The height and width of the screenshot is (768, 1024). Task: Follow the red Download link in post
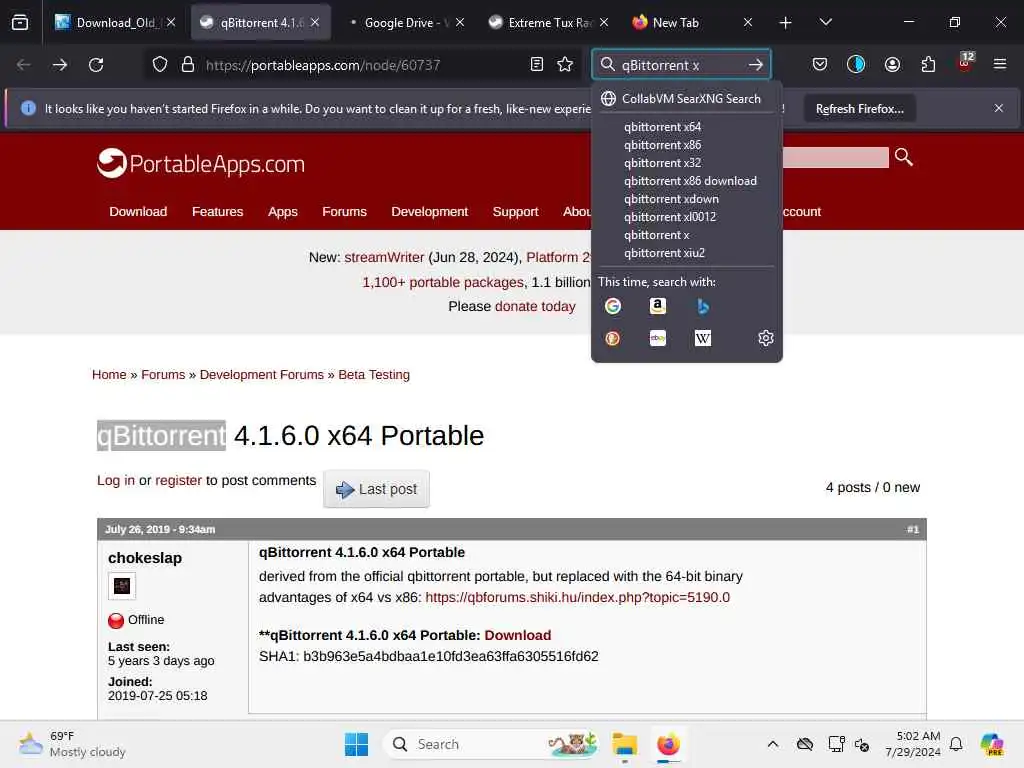click(x=517, y=635)
